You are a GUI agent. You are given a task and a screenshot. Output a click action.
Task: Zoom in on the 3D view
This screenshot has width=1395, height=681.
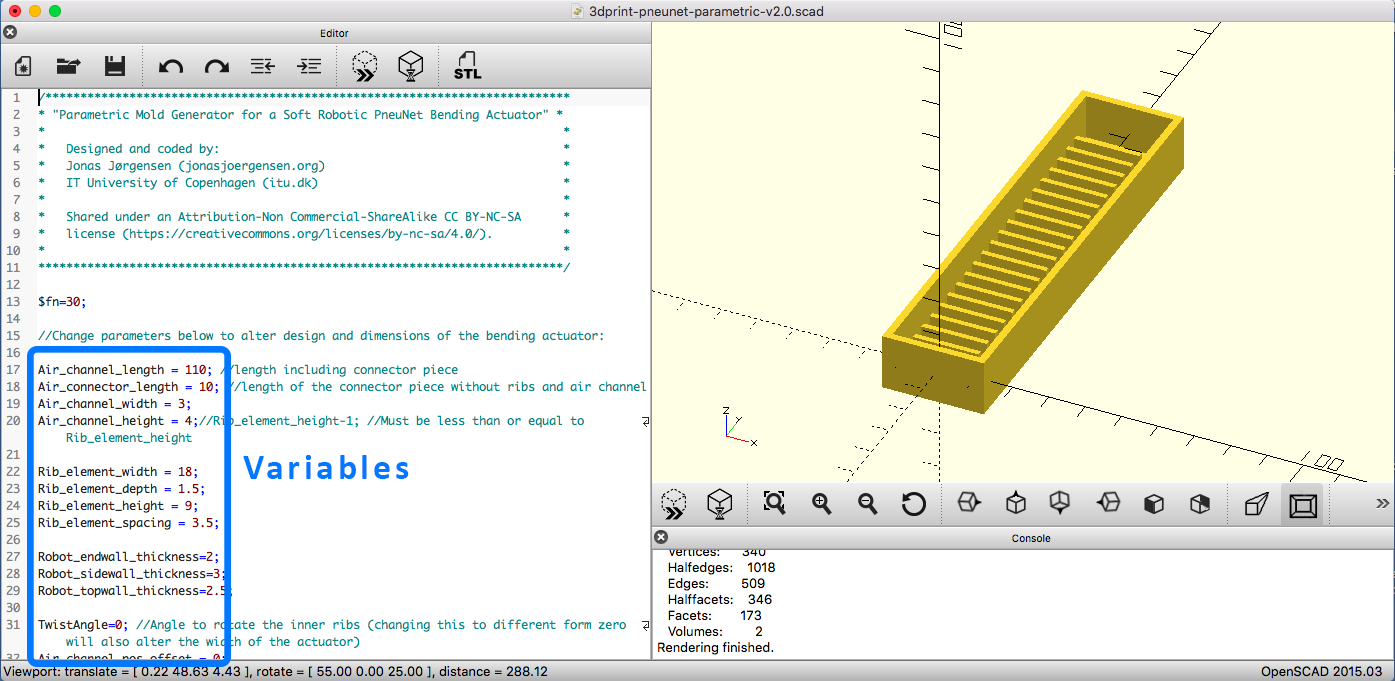[822, 503]
